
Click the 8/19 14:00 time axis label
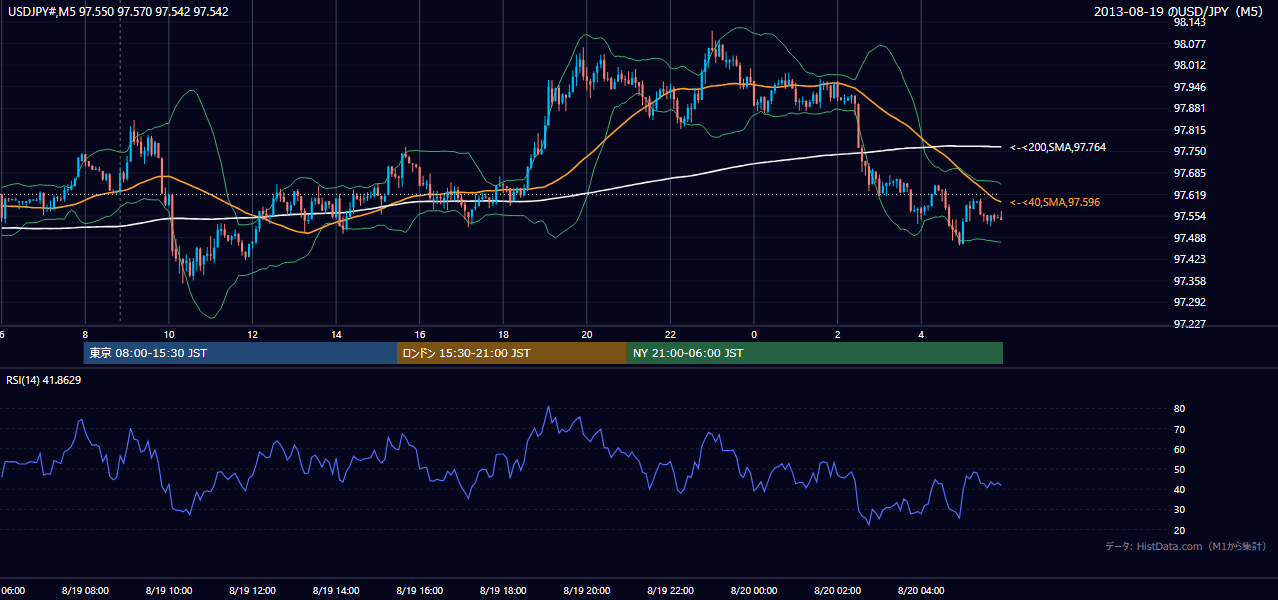pyautogui.click(x=336, y=591)
